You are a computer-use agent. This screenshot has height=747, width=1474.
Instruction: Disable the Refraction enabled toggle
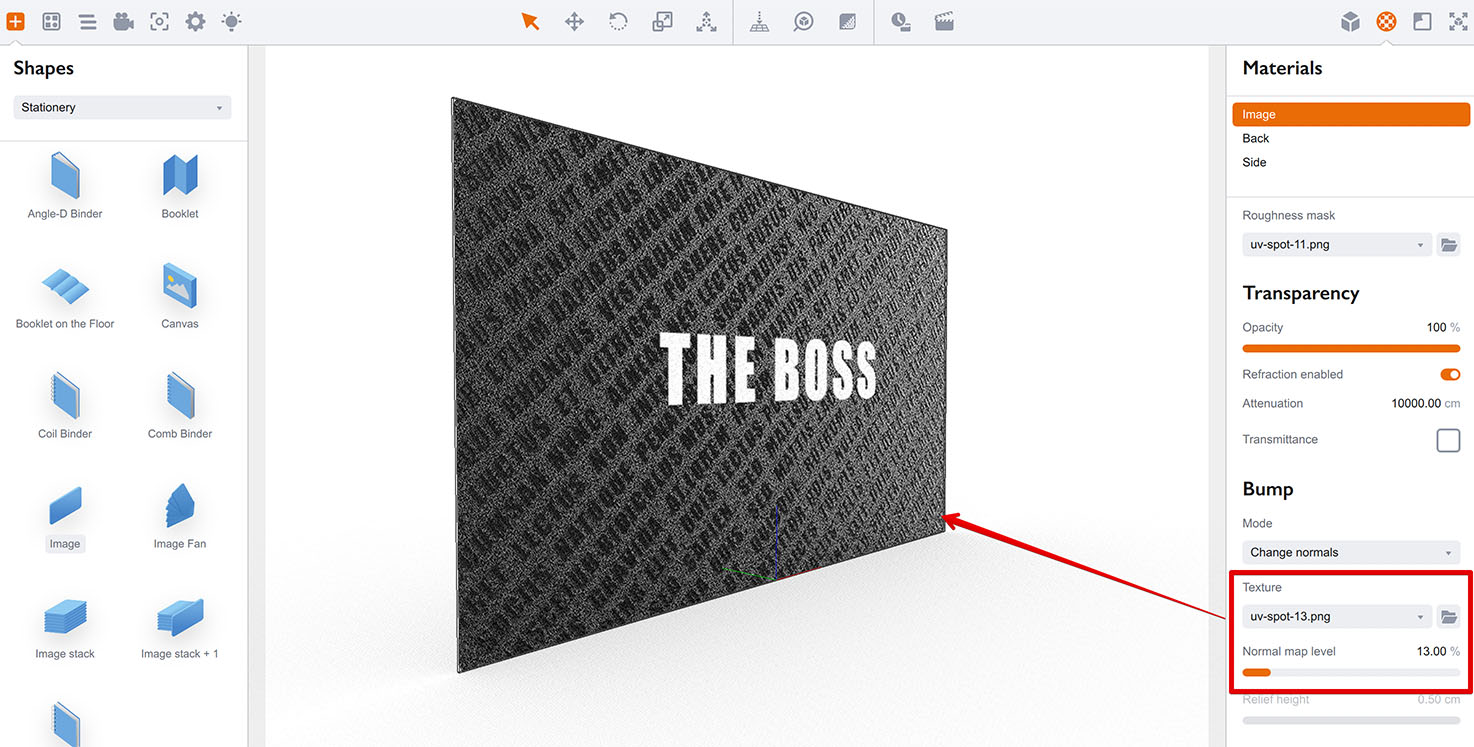(x=1449, y=374)
